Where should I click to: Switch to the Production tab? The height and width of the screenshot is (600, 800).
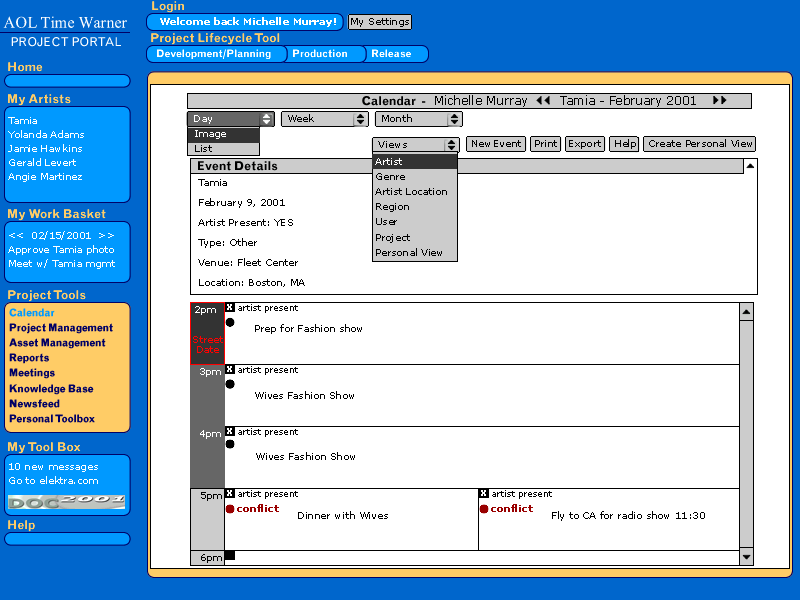click(320, 54)
